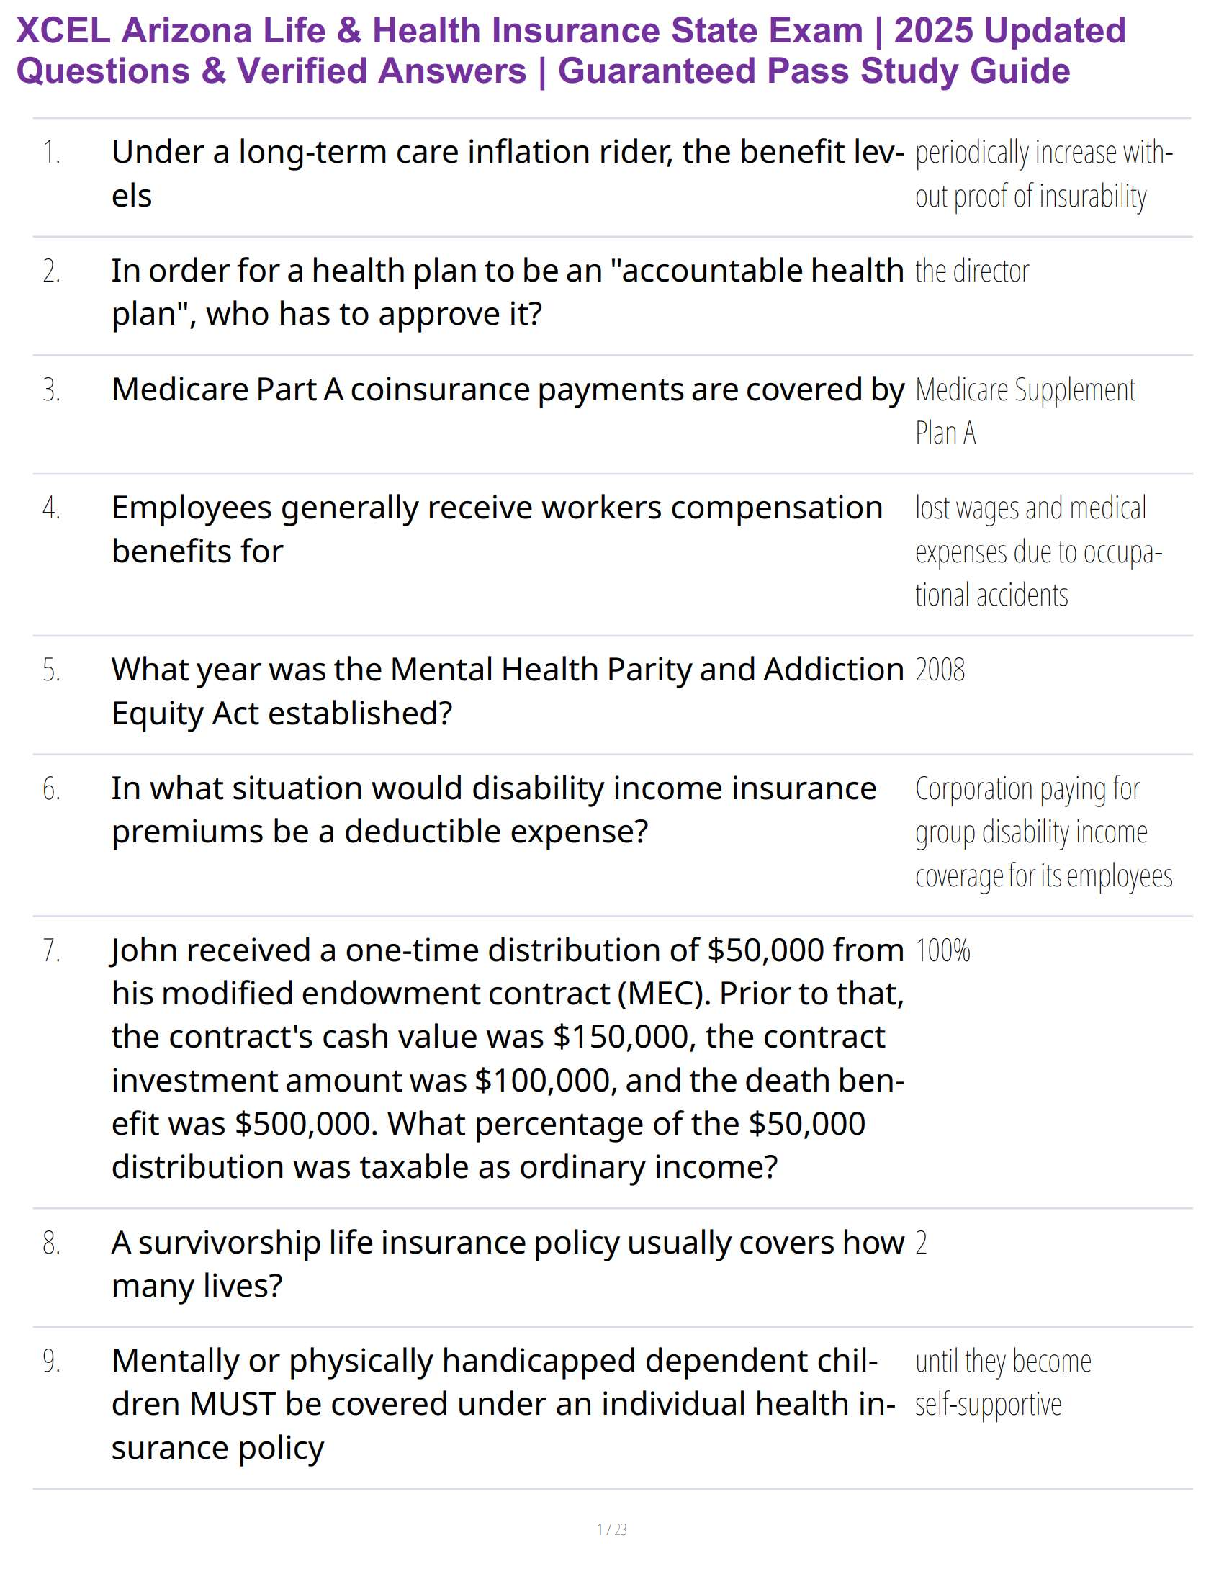Click answer 'Corporation paying for group disability income'
This screenshot has height=1584, width=1224.
1044,832
